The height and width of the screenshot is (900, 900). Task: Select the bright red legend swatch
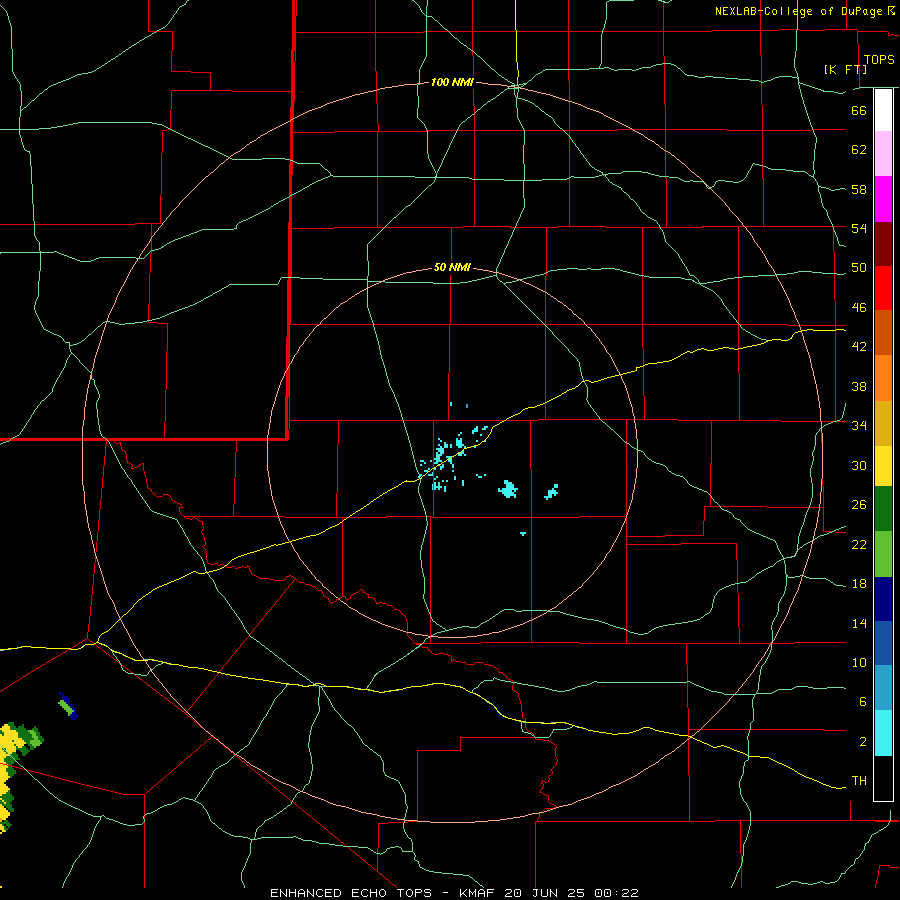click(x=883, y=288)
